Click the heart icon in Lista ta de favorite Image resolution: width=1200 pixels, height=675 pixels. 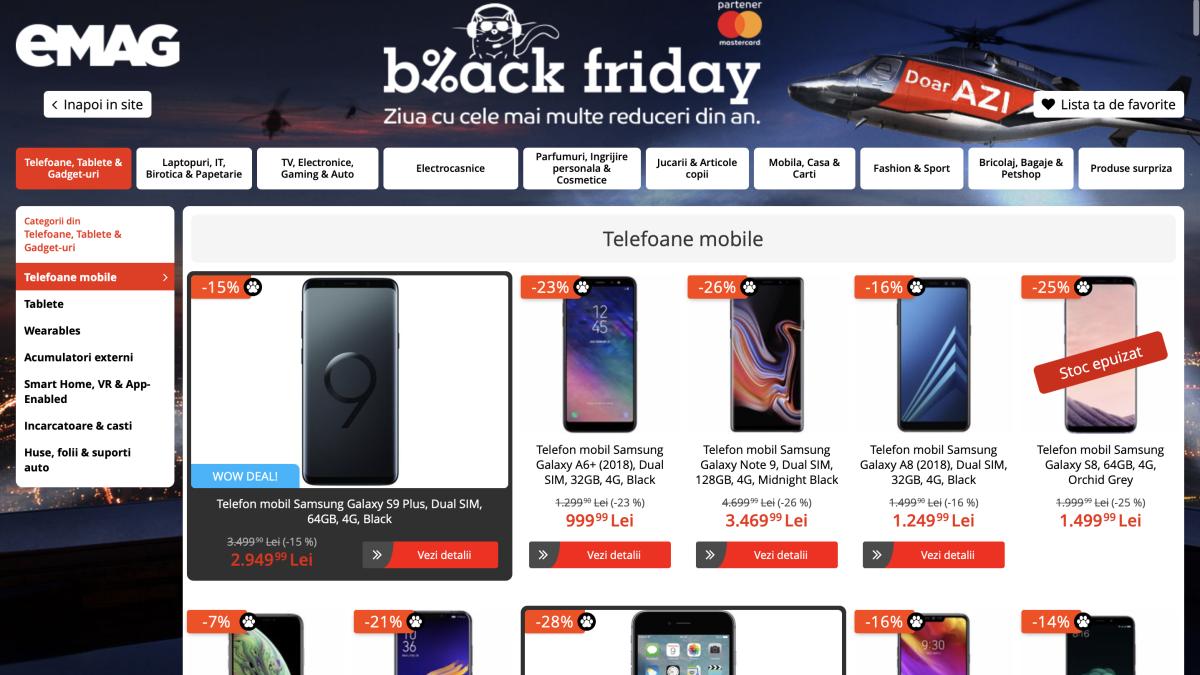1048,104
